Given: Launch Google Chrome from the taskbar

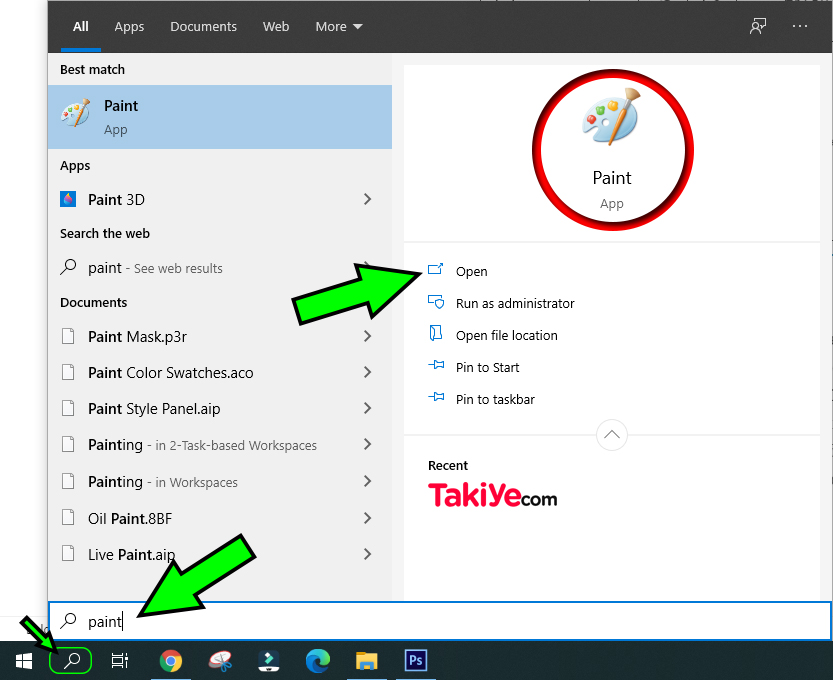Looking at the screenshot, I should [x=171, y=661].
